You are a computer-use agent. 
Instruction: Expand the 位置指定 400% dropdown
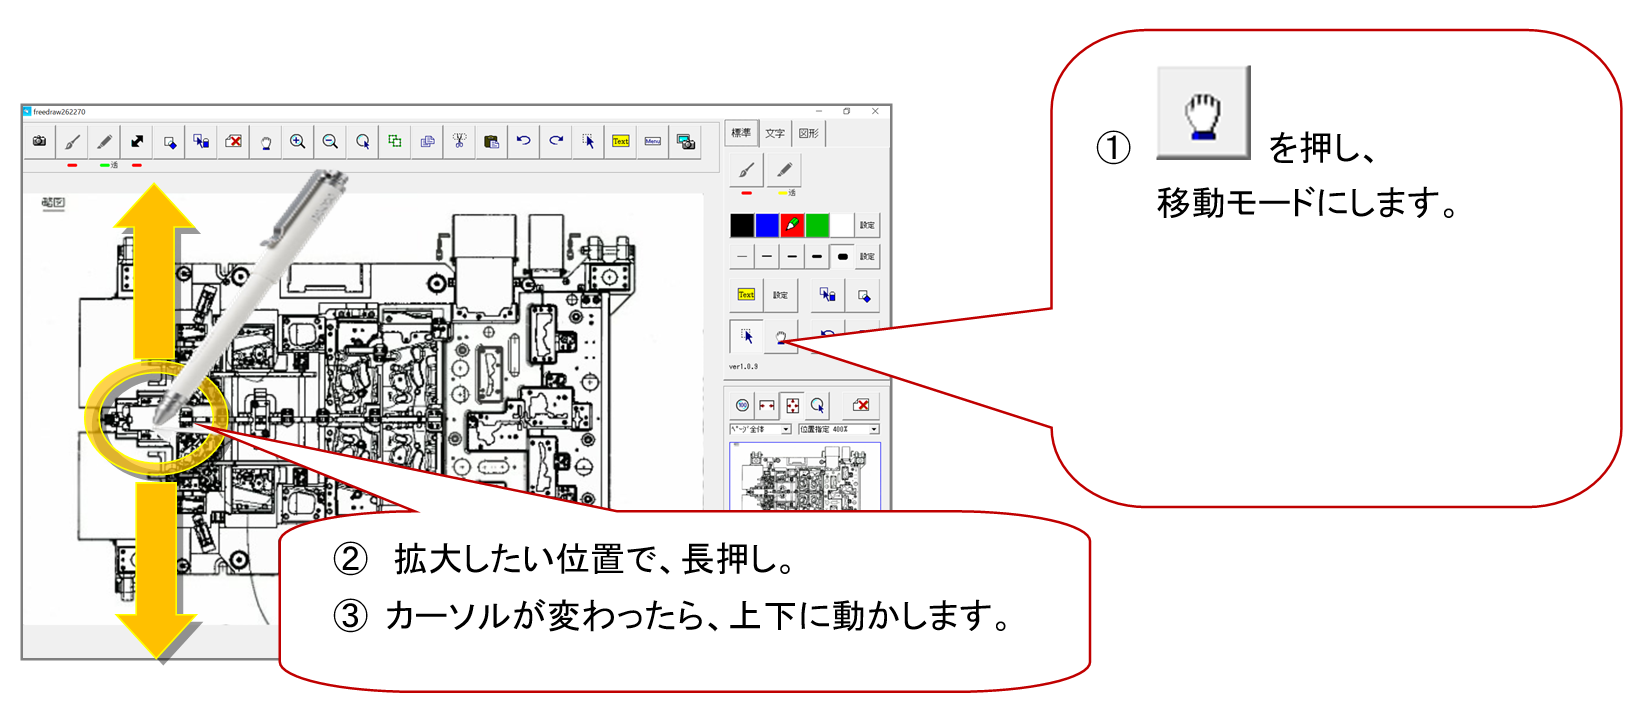pyautogui.click(x=838, y=429)
